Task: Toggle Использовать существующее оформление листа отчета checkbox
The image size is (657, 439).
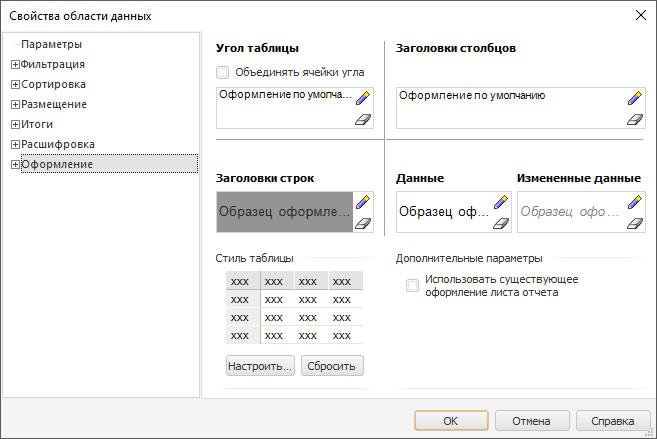Action: point(412,286)
